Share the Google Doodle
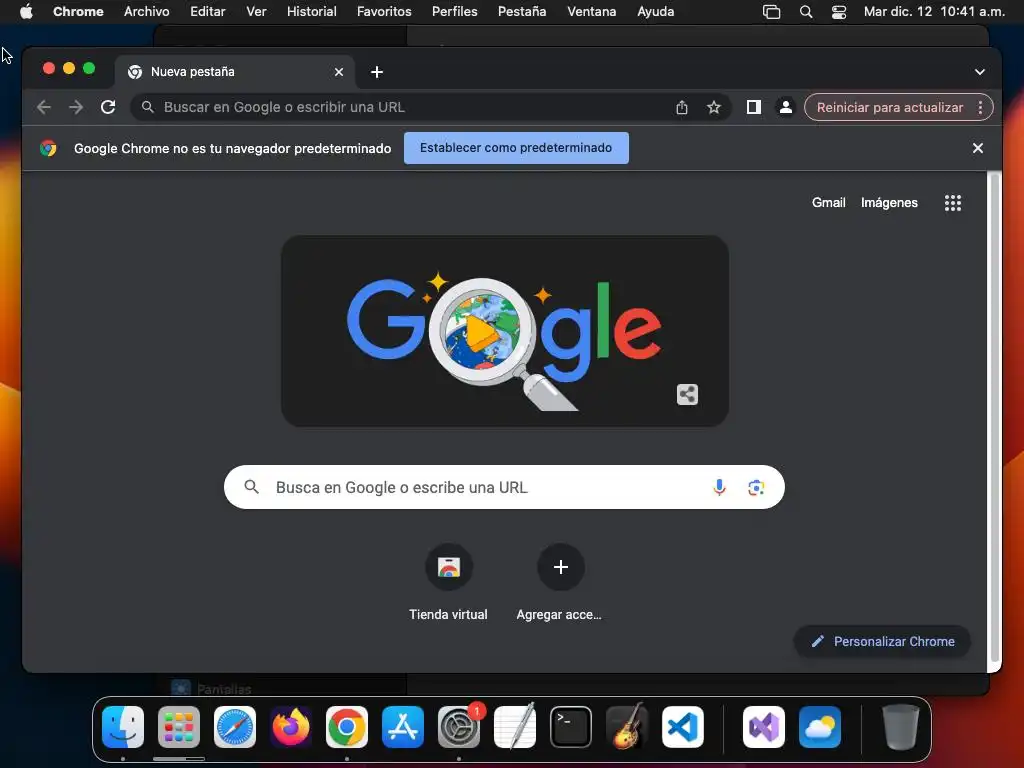The height and width of the screenshot is (768, 1024). coord(687,394)
